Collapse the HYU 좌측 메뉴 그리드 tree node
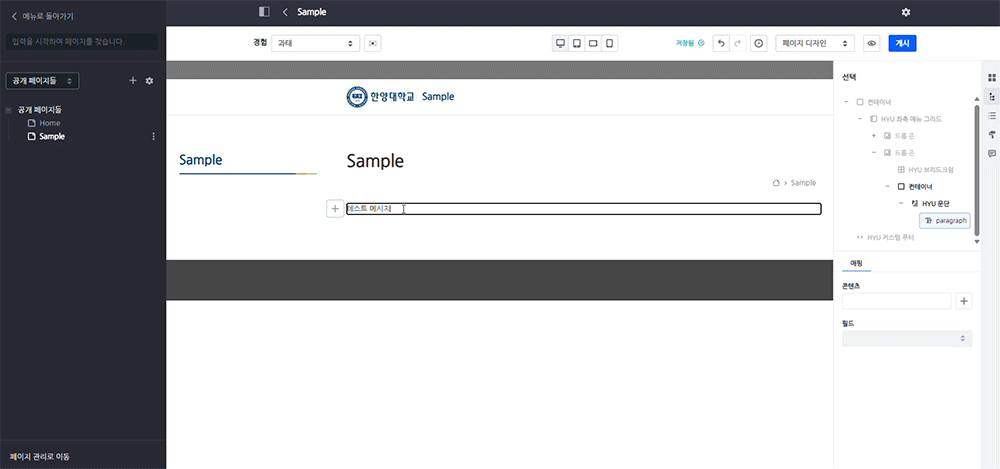This screenshot has width=1000, height=469. (x=859, y=119)
